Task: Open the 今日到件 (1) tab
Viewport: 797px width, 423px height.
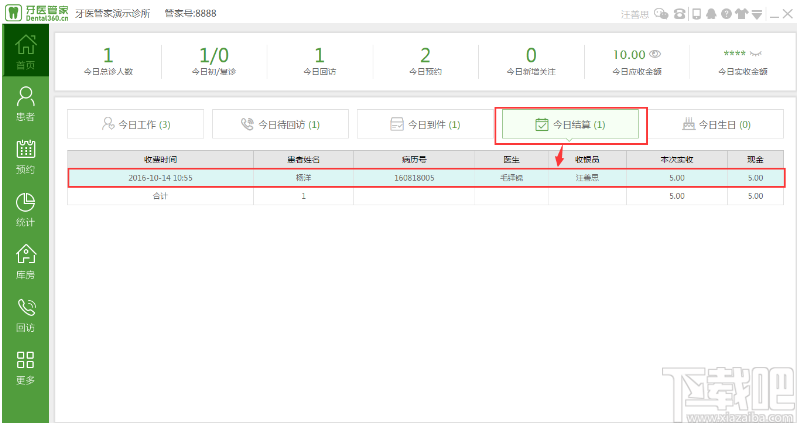Action: coord(425,124)
